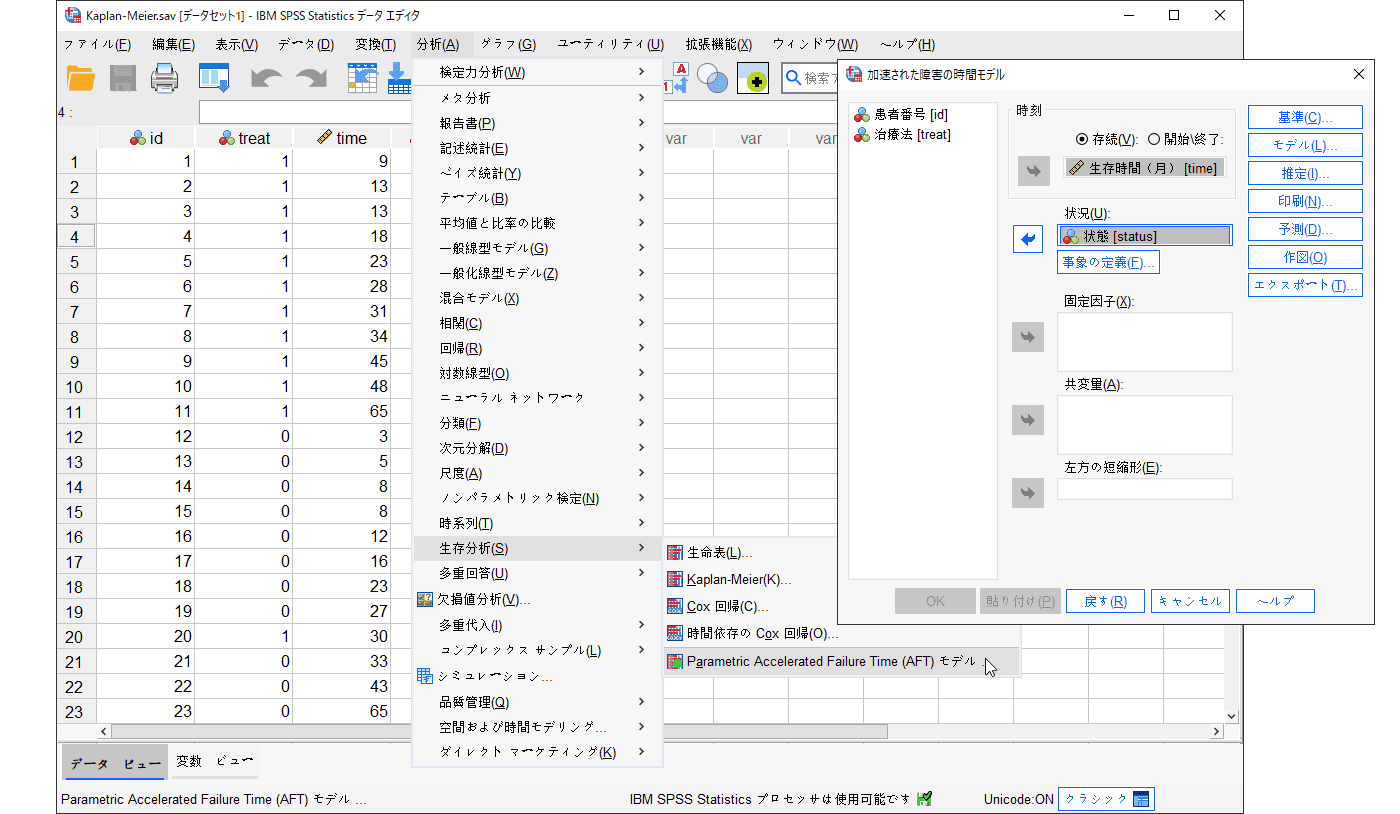Viewport: 1400px width, 814px height.
Task: Click the blue arrow beside the 状況 field
Action: (1028, 239)
